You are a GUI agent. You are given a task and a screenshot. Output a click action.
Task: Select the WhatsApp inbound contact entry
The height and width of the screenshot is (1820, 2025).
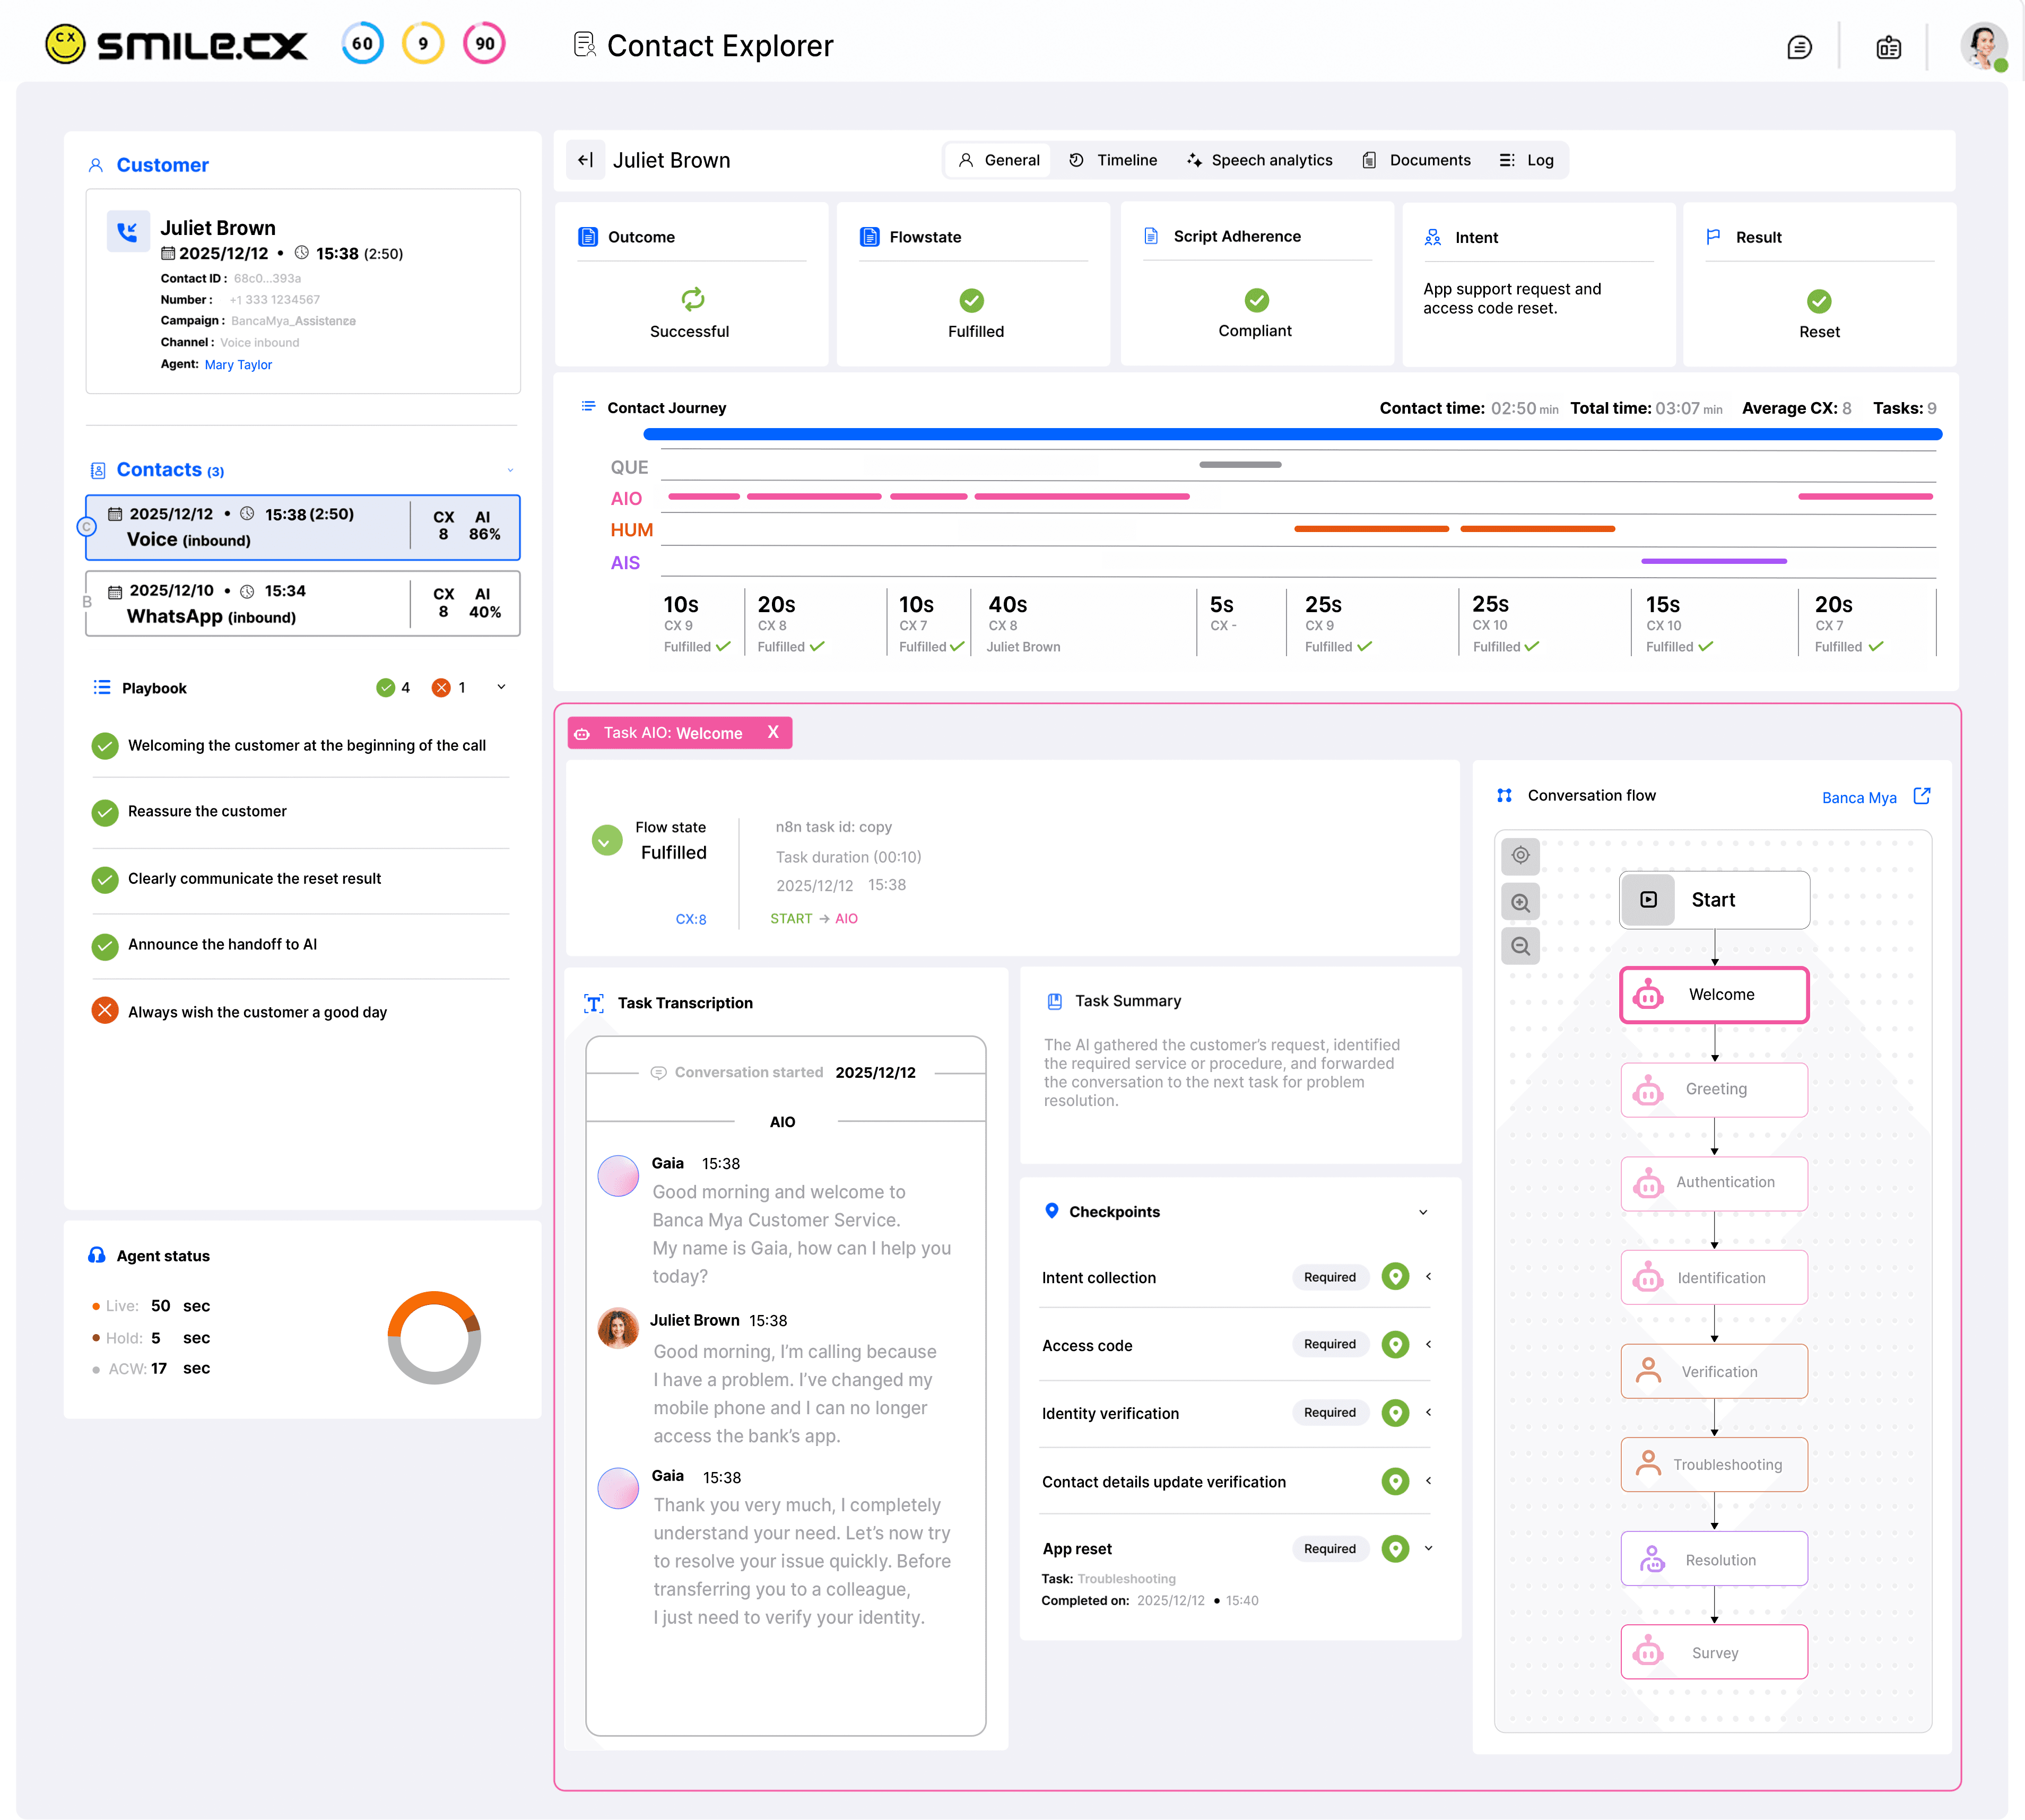click(x=302, y=604)
